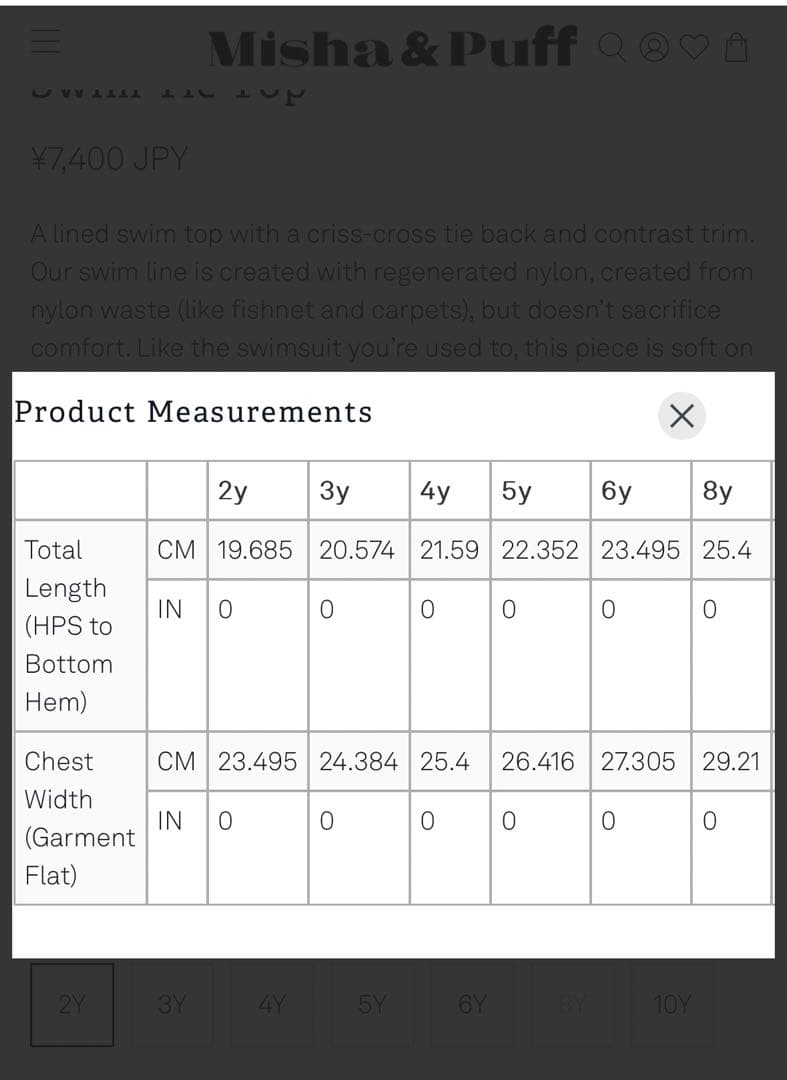Click the ¥7,400 JPY price text

coord(109,158)
